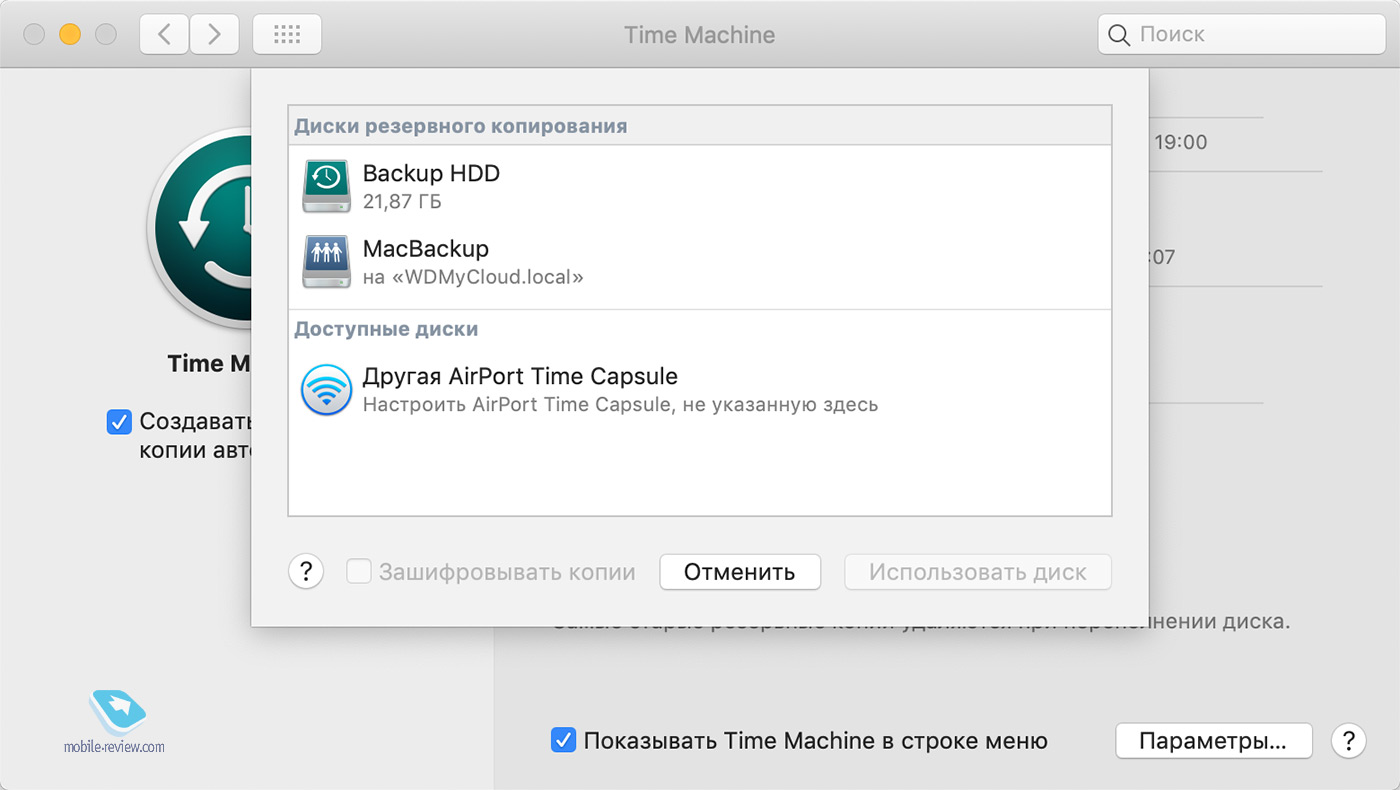Click the Использовать диск button
Viewport: 1400px width, 790px height.
coord(978,572)
